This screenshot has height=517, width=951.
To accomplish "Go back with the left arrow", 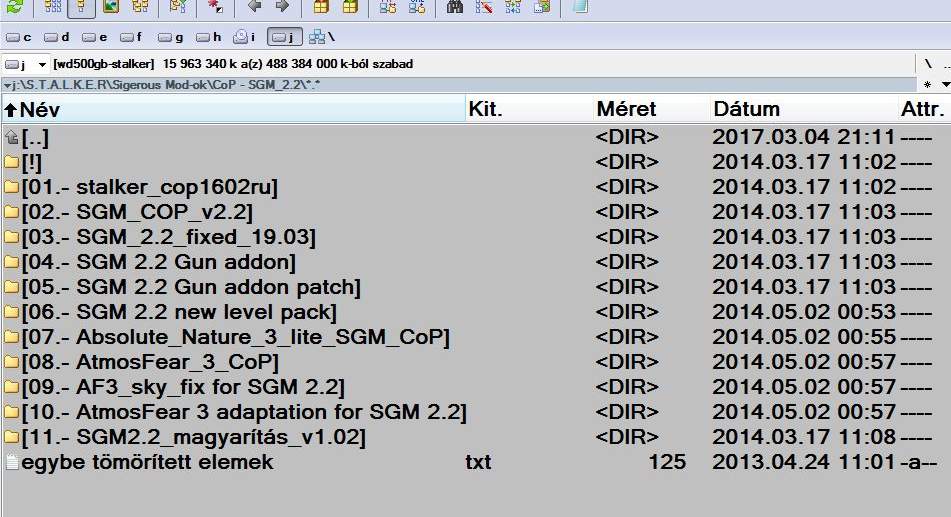I will pos(255,6).
